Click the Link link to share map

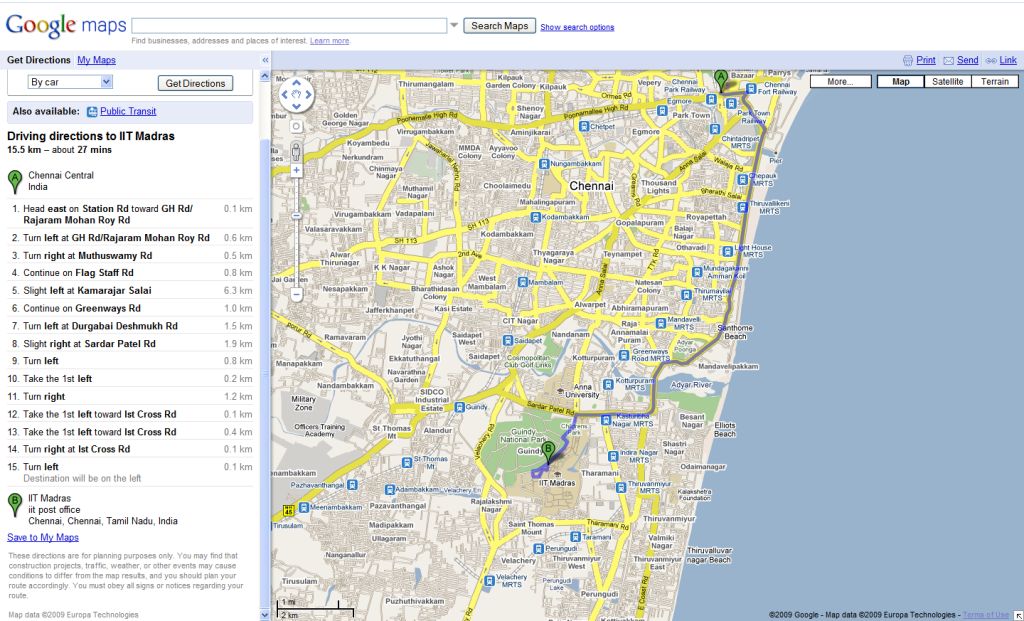click(x=1008, y=60)
